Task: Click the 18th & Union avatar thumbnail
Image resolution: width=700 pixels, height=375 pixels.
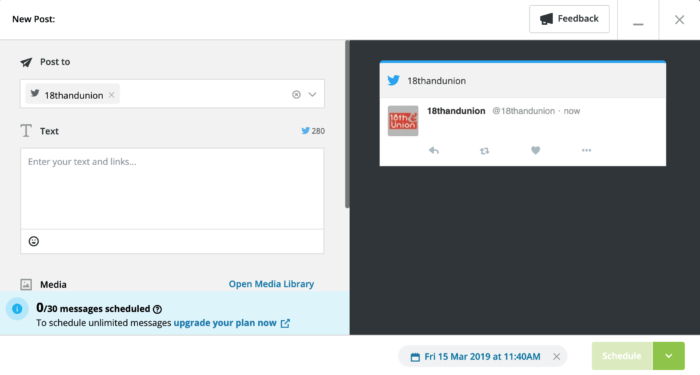Action: click(403, 121)
